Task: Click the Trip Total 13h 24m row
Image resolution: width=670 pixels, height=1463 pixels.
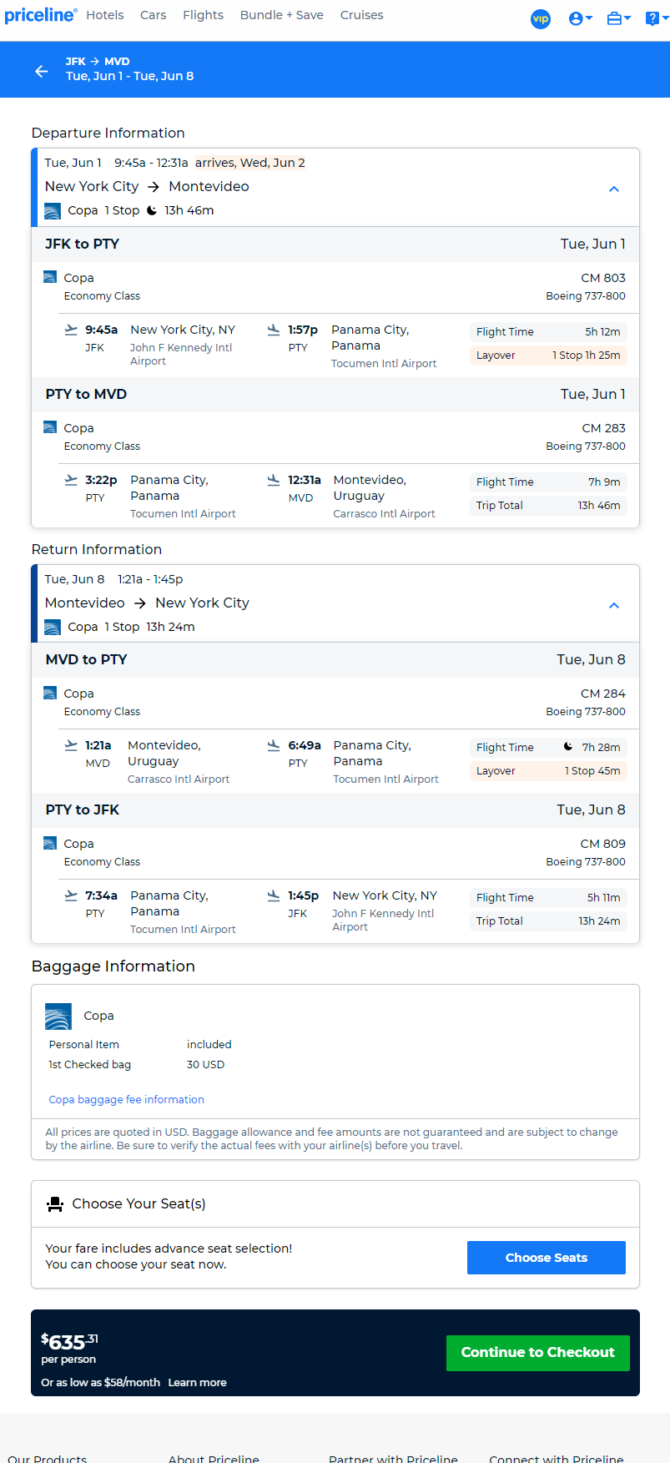Action: click(548, 921)
